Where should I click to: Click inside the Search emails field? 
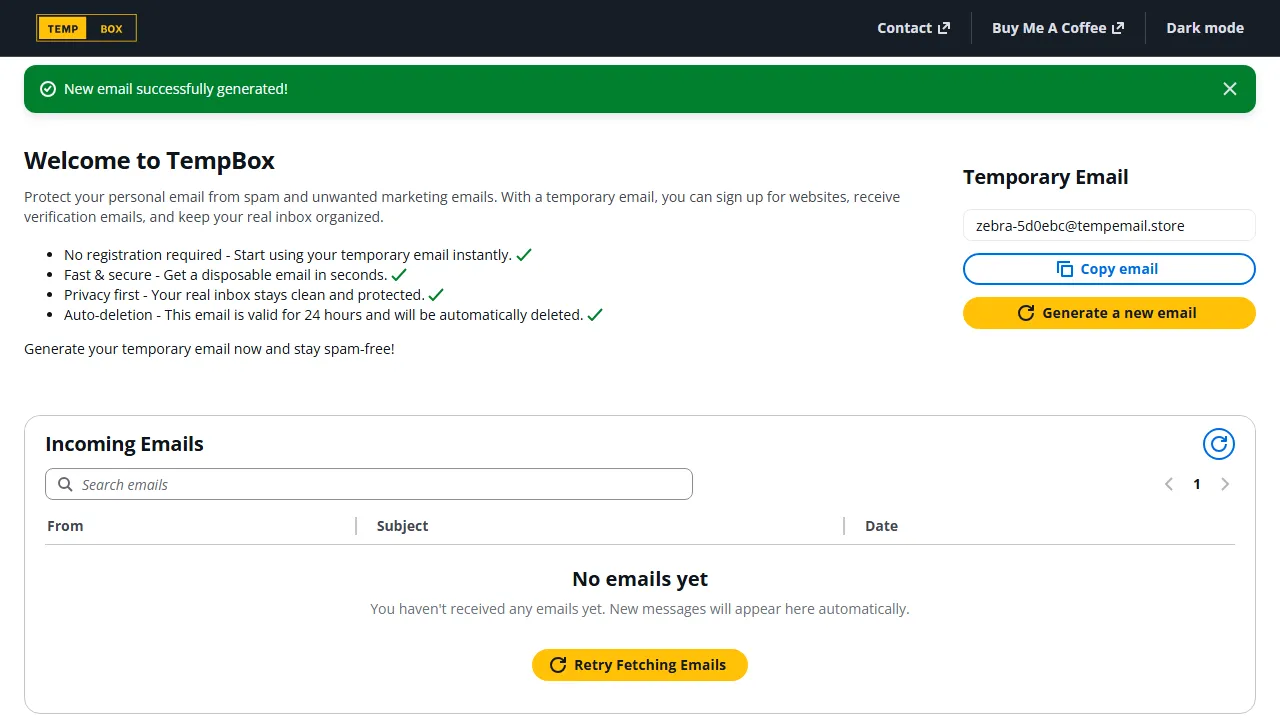click(369, 484)
